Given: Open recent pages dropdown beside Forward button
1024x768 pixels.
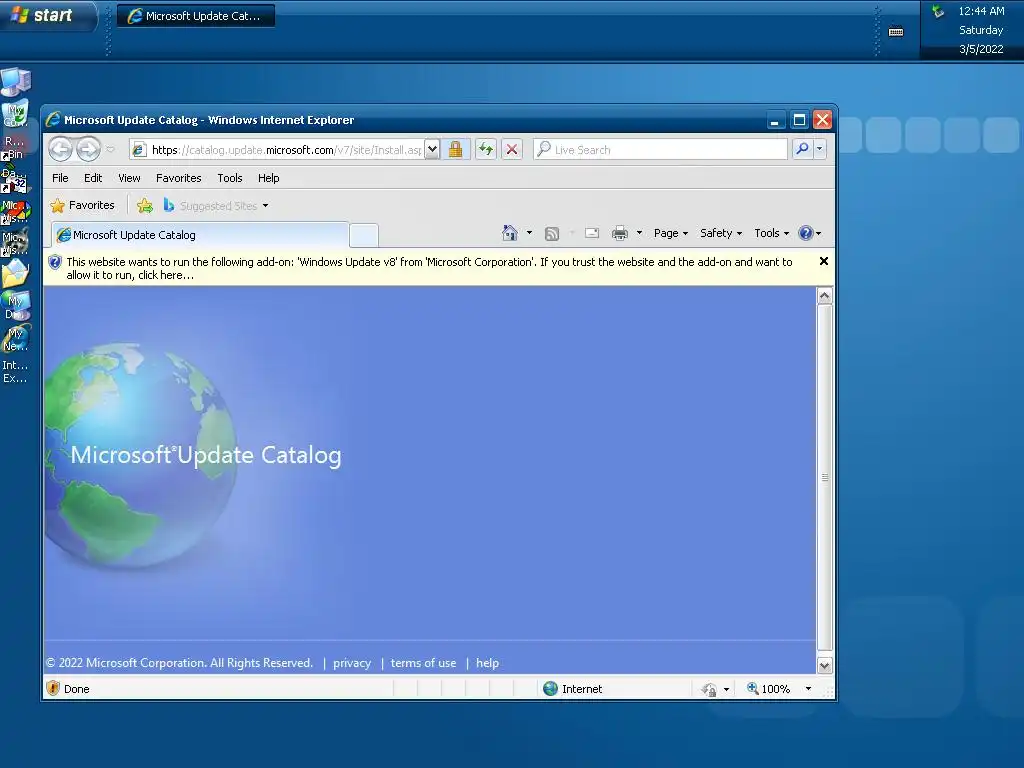Looking at the screenshot, I should click(110, 150).
